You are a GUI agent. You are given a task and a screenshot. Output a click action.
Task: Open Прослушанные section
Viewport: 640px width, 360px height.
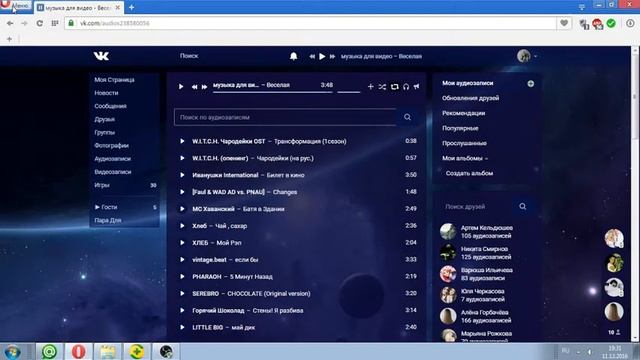point(464,143)
